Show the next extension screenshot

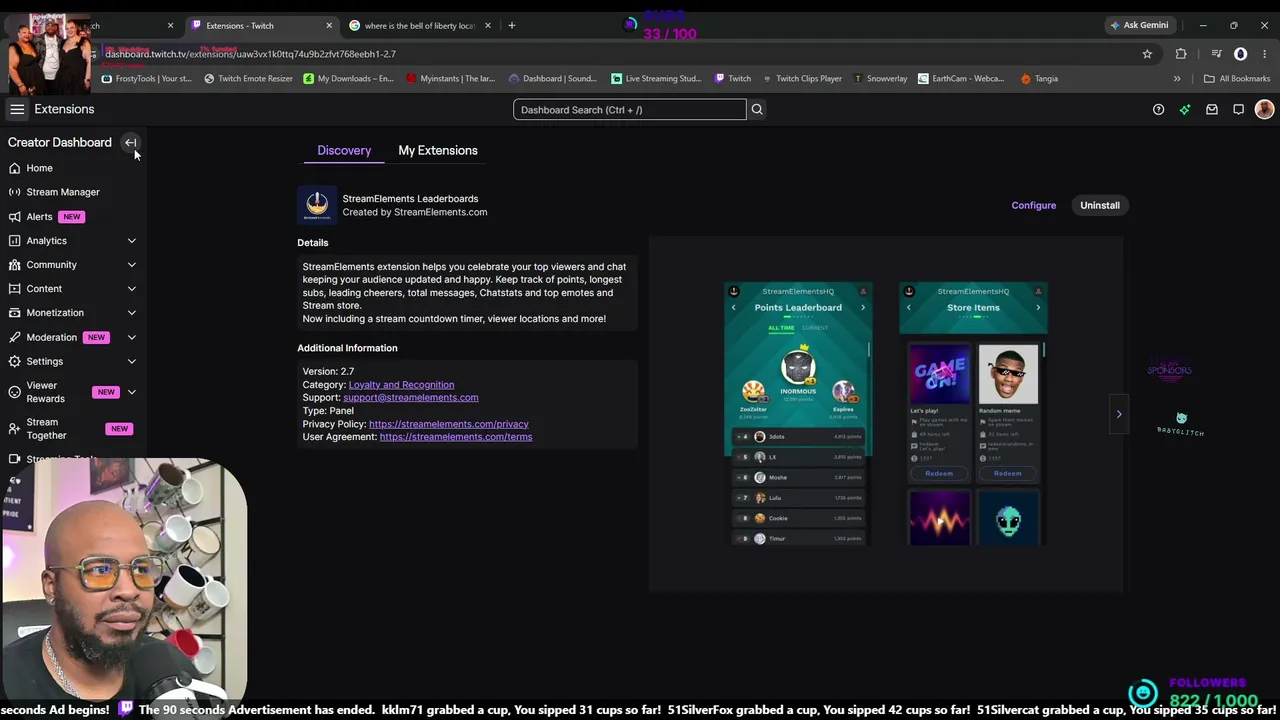(x=1119, y=414)
